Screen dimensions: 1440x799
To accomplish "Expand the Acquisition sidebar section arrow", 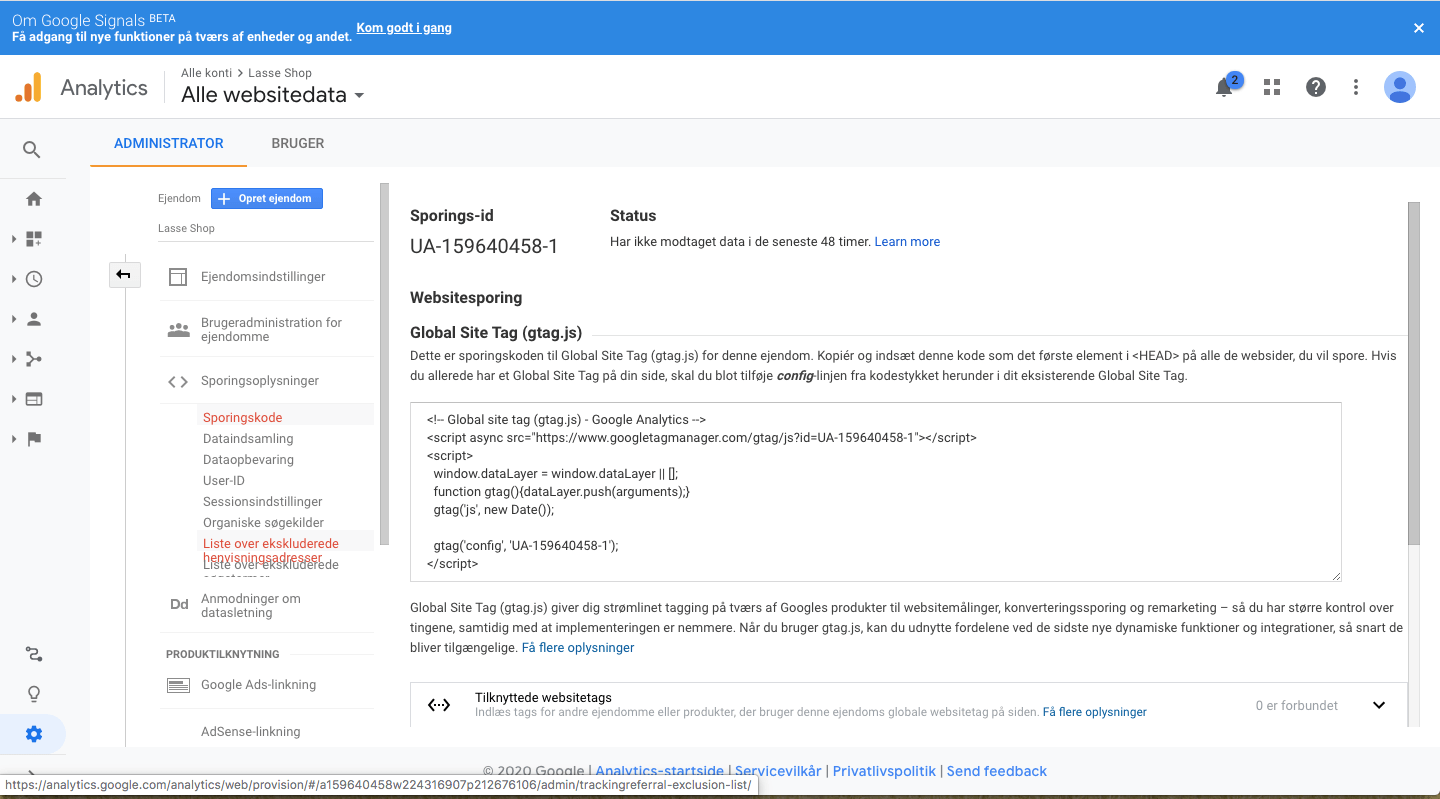I will [x=14, y=359].
